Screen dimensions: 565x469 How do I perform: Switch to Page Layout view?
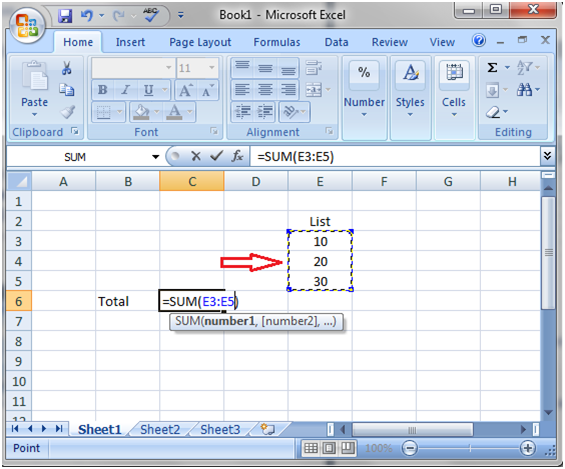point(329,448)
